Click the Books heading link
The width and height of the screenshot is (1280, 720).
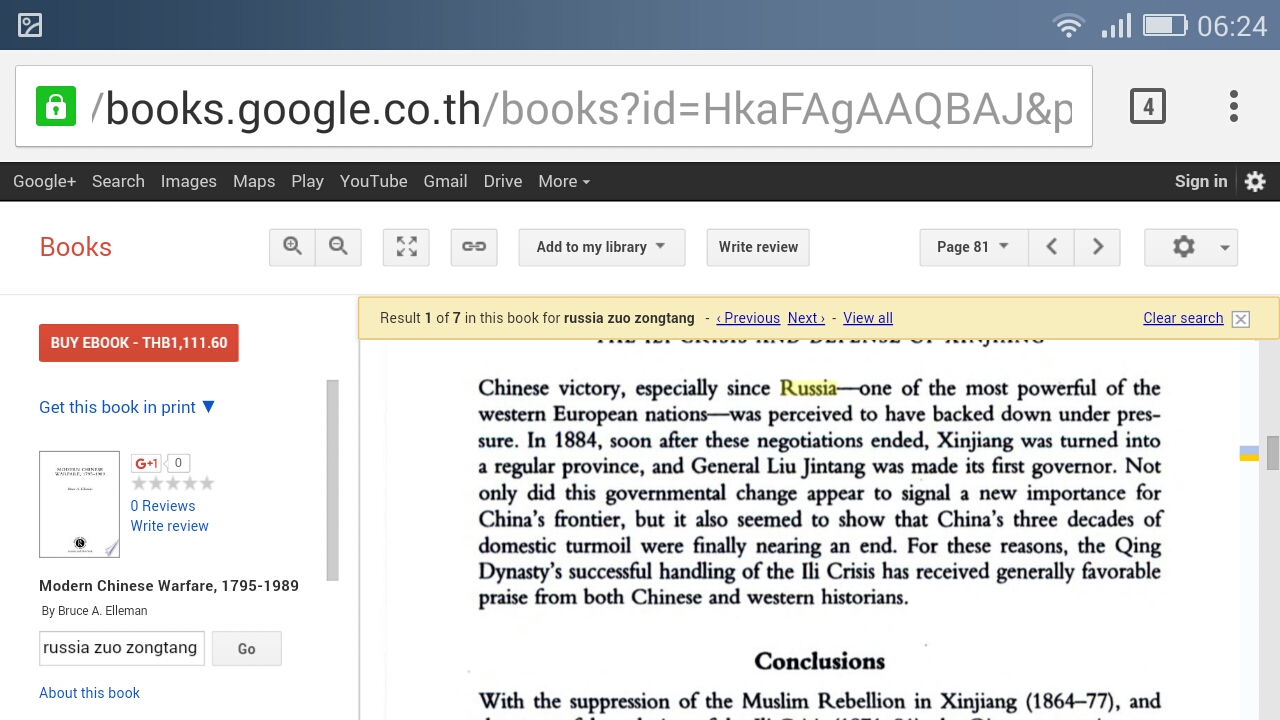(x=76, y=247)
